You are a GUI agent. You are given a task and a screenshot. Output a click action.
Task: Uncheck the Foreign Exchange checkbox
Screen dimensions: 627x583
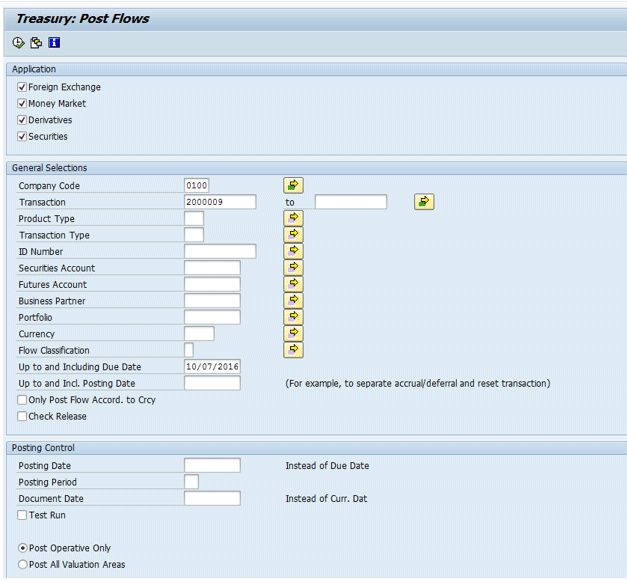coord(22,88)
